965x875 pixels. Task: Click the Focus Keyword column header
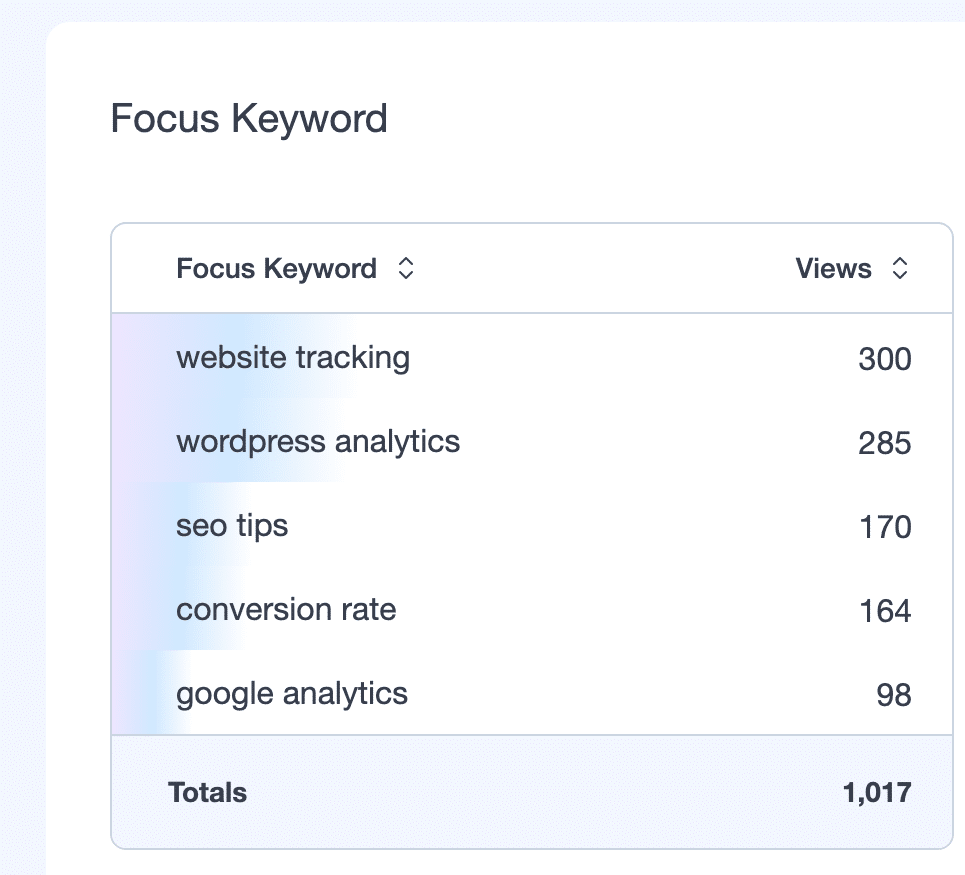[x=276, y=268]
